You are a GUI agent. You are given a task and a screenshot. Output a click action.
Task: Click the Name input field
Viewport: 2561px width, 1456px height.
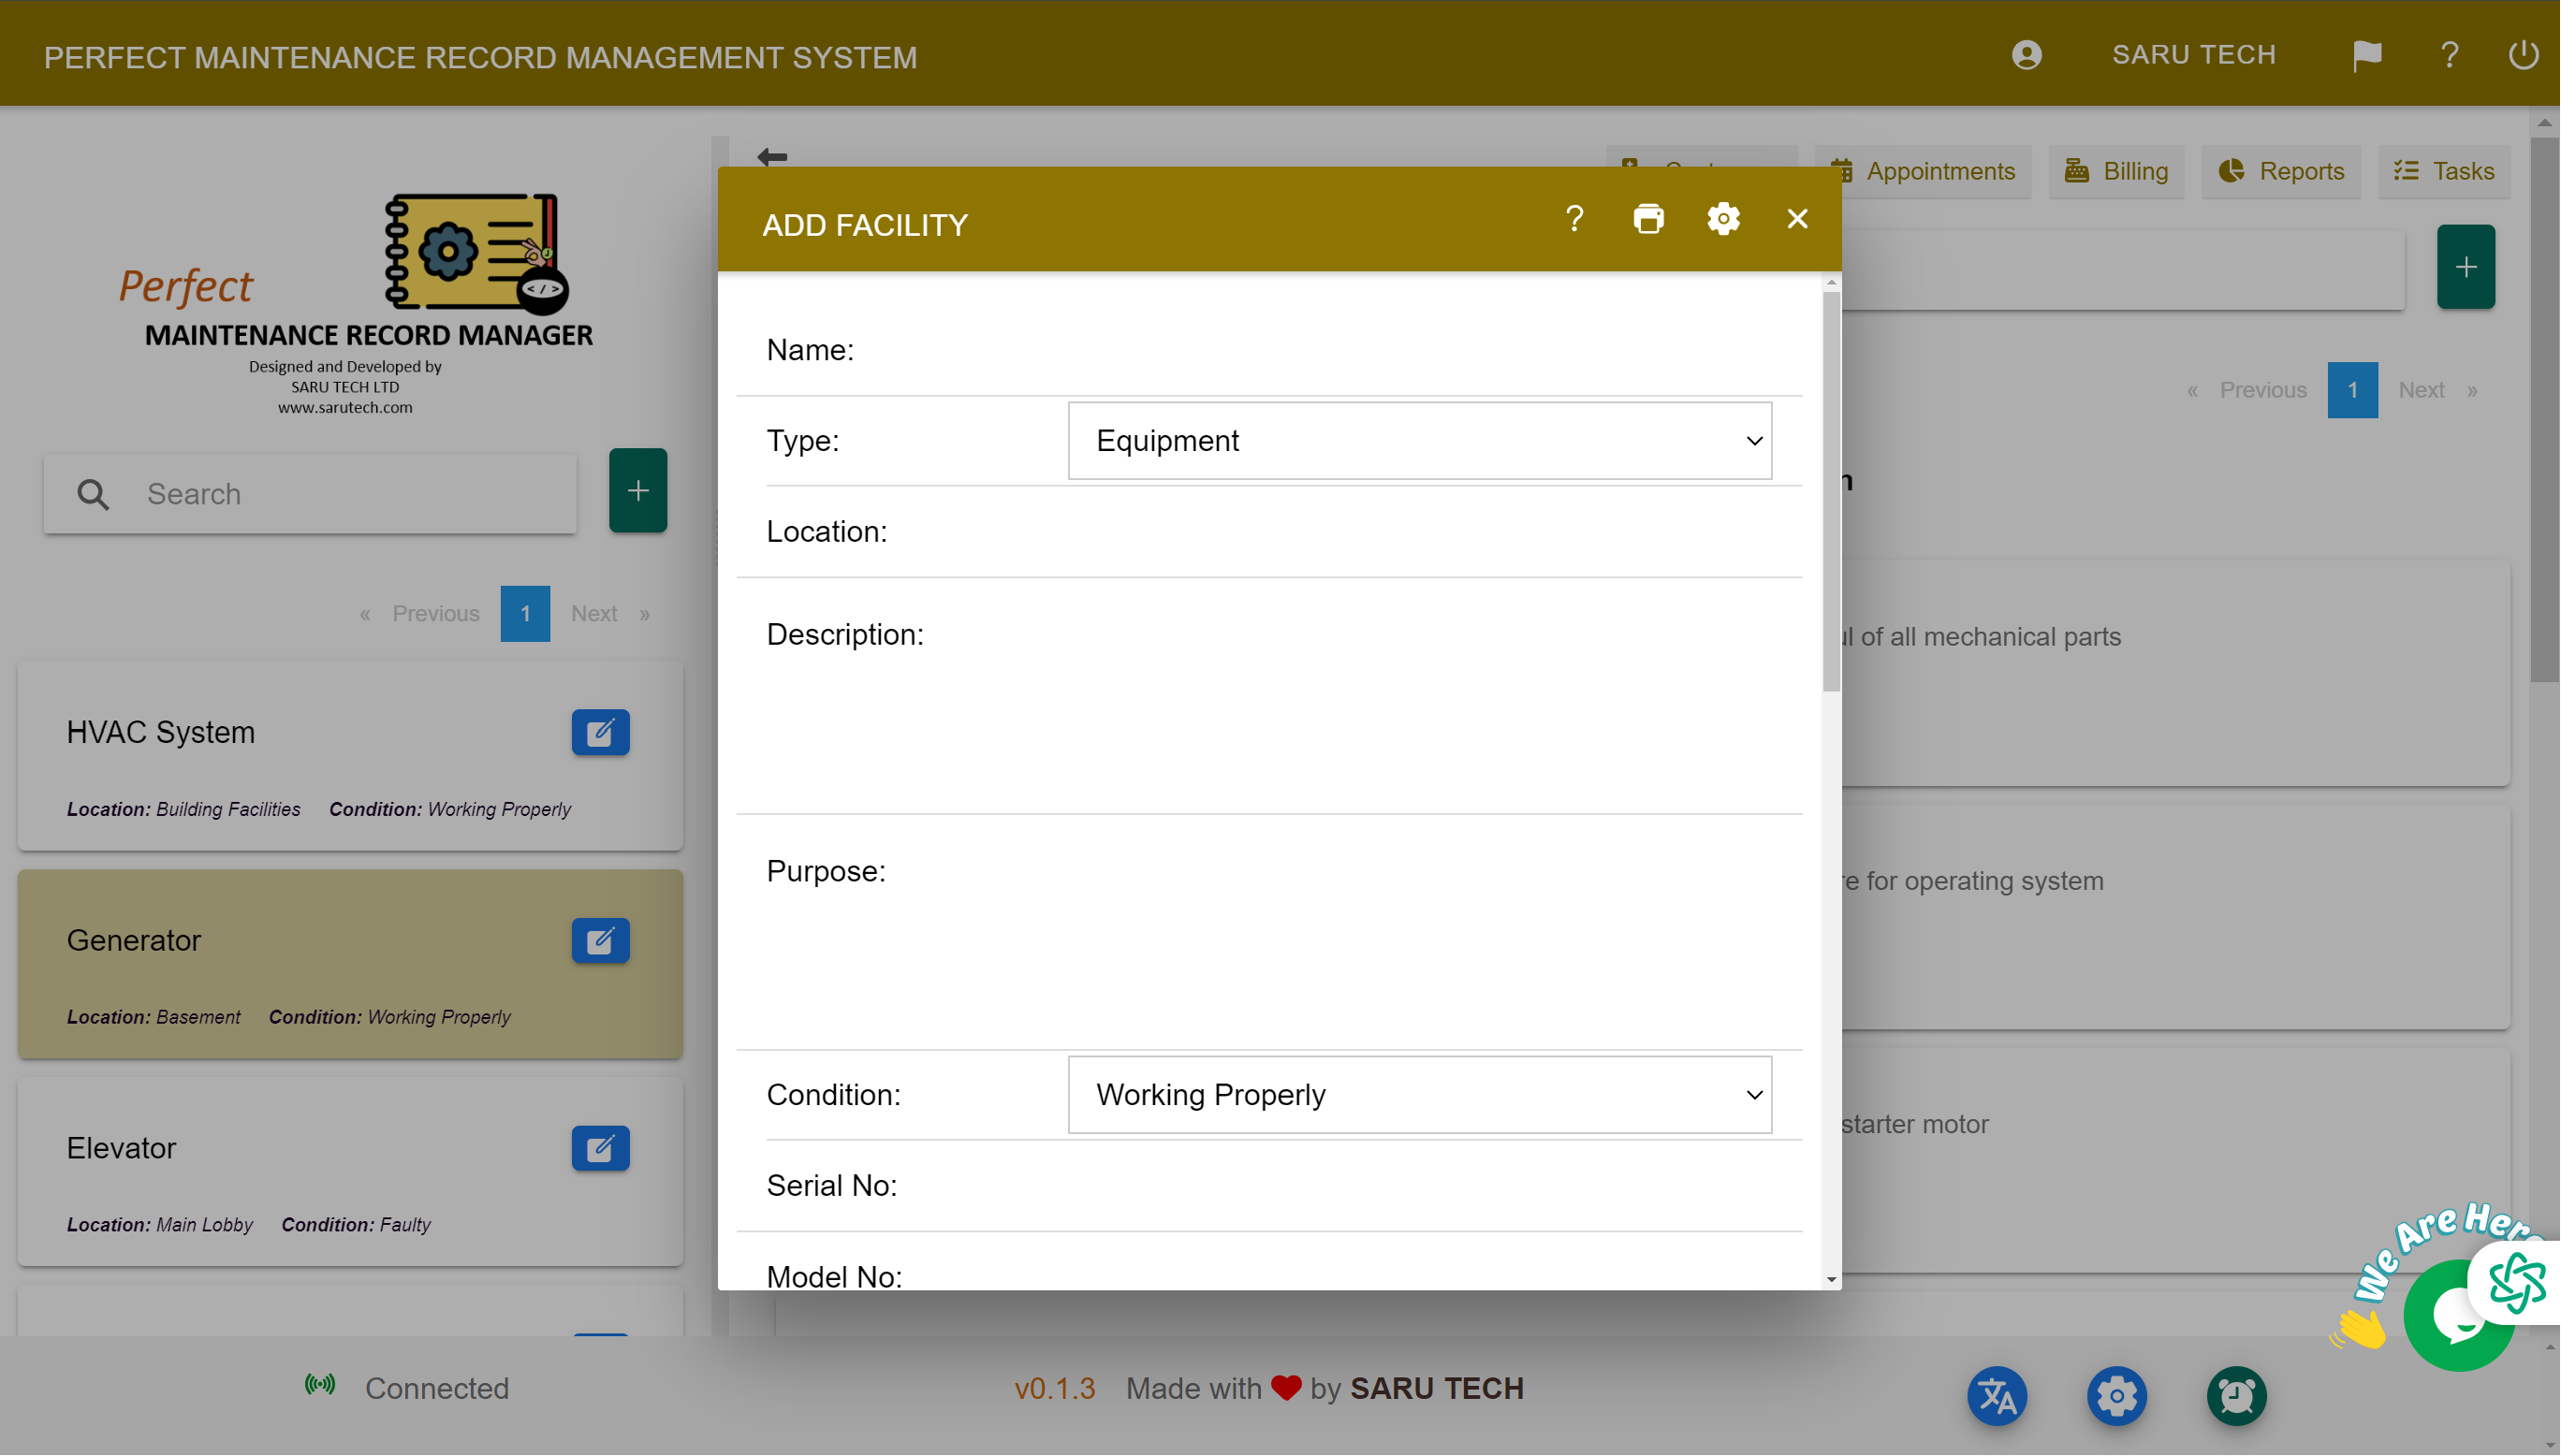1420,351
